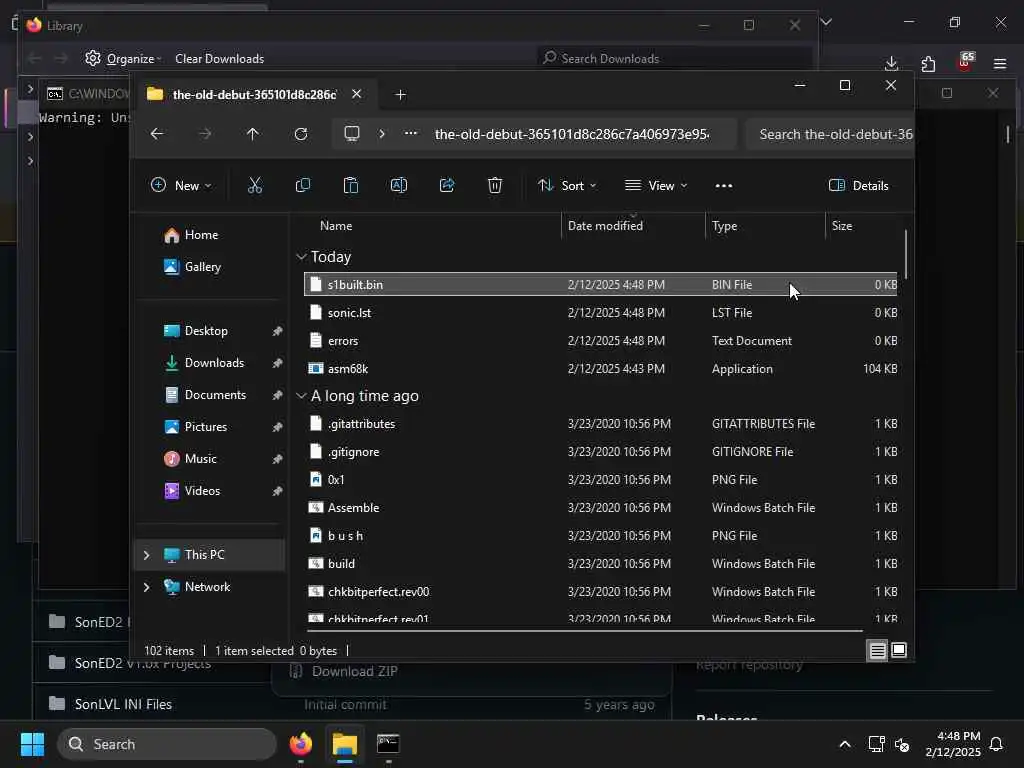Select the sonic.lst file
The width and height of the screenshot is (1024, 768).
(x=600, y=313)
